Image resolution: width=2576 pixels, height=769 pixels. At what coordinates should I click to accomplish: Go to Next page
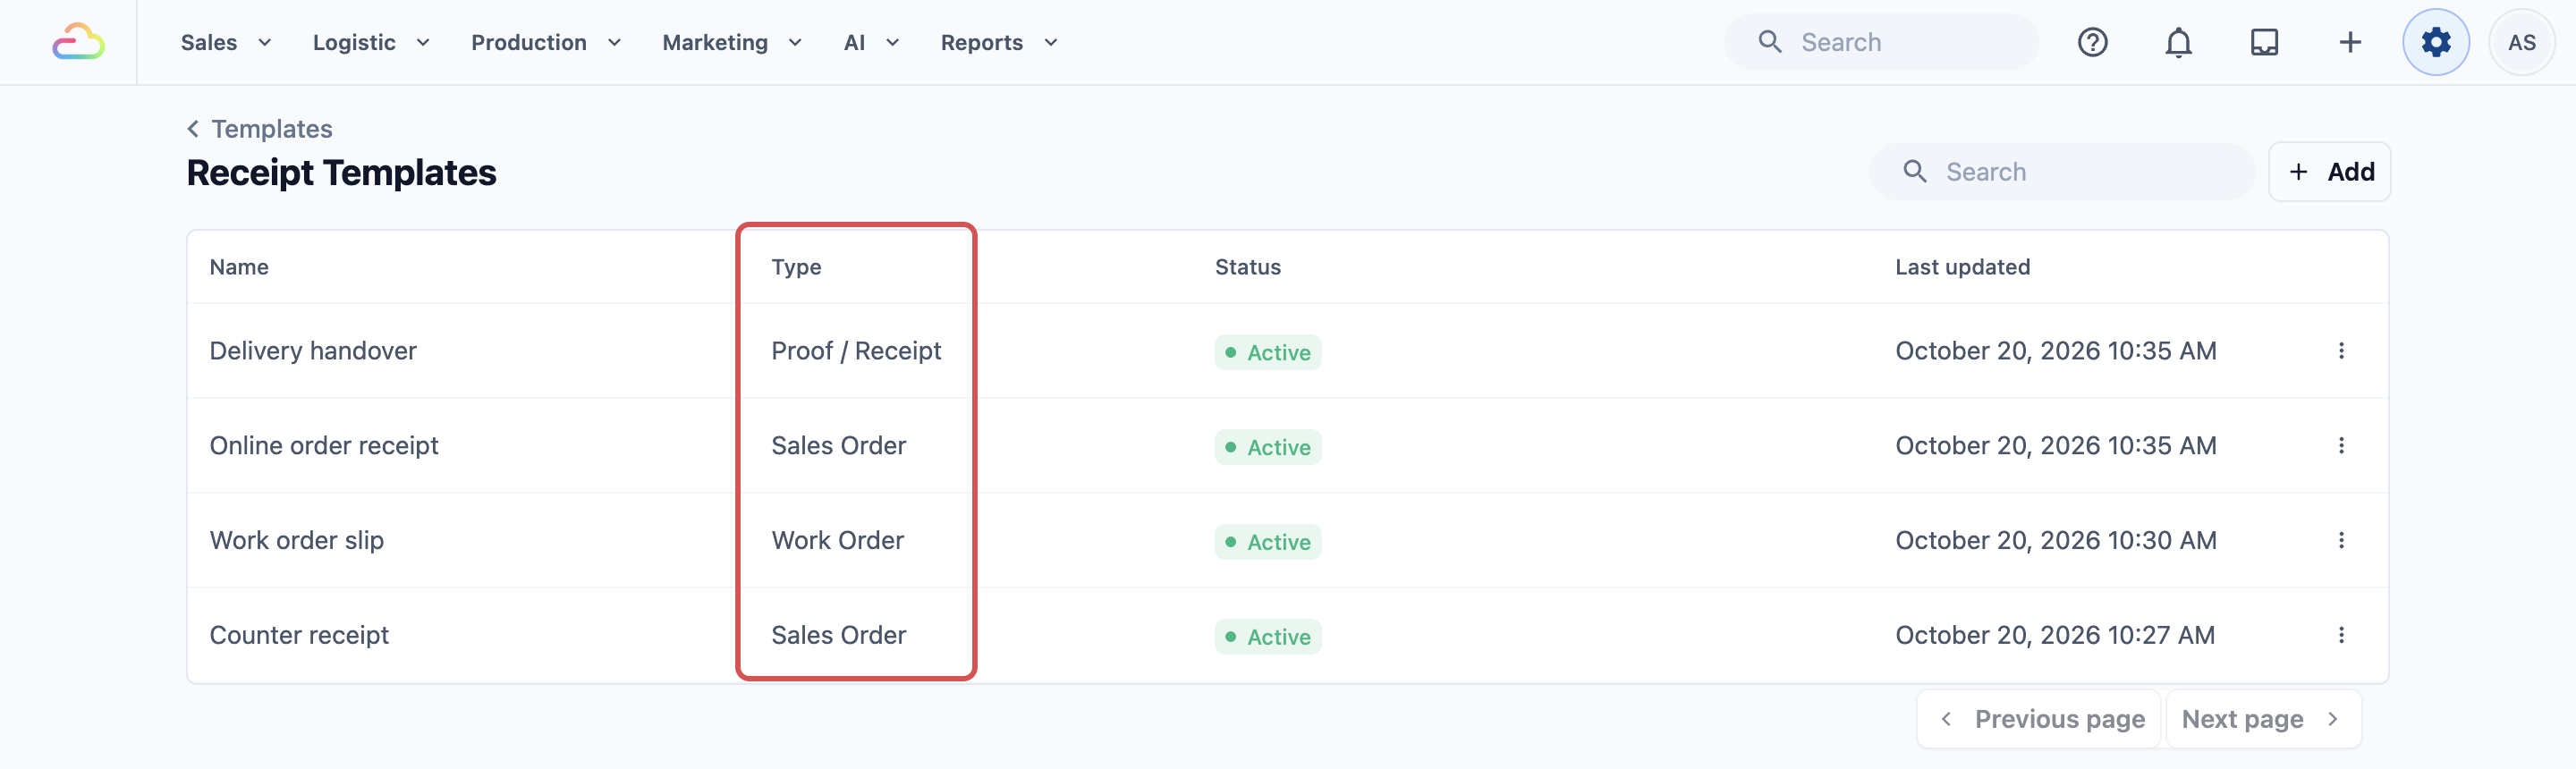[2263, 719]
